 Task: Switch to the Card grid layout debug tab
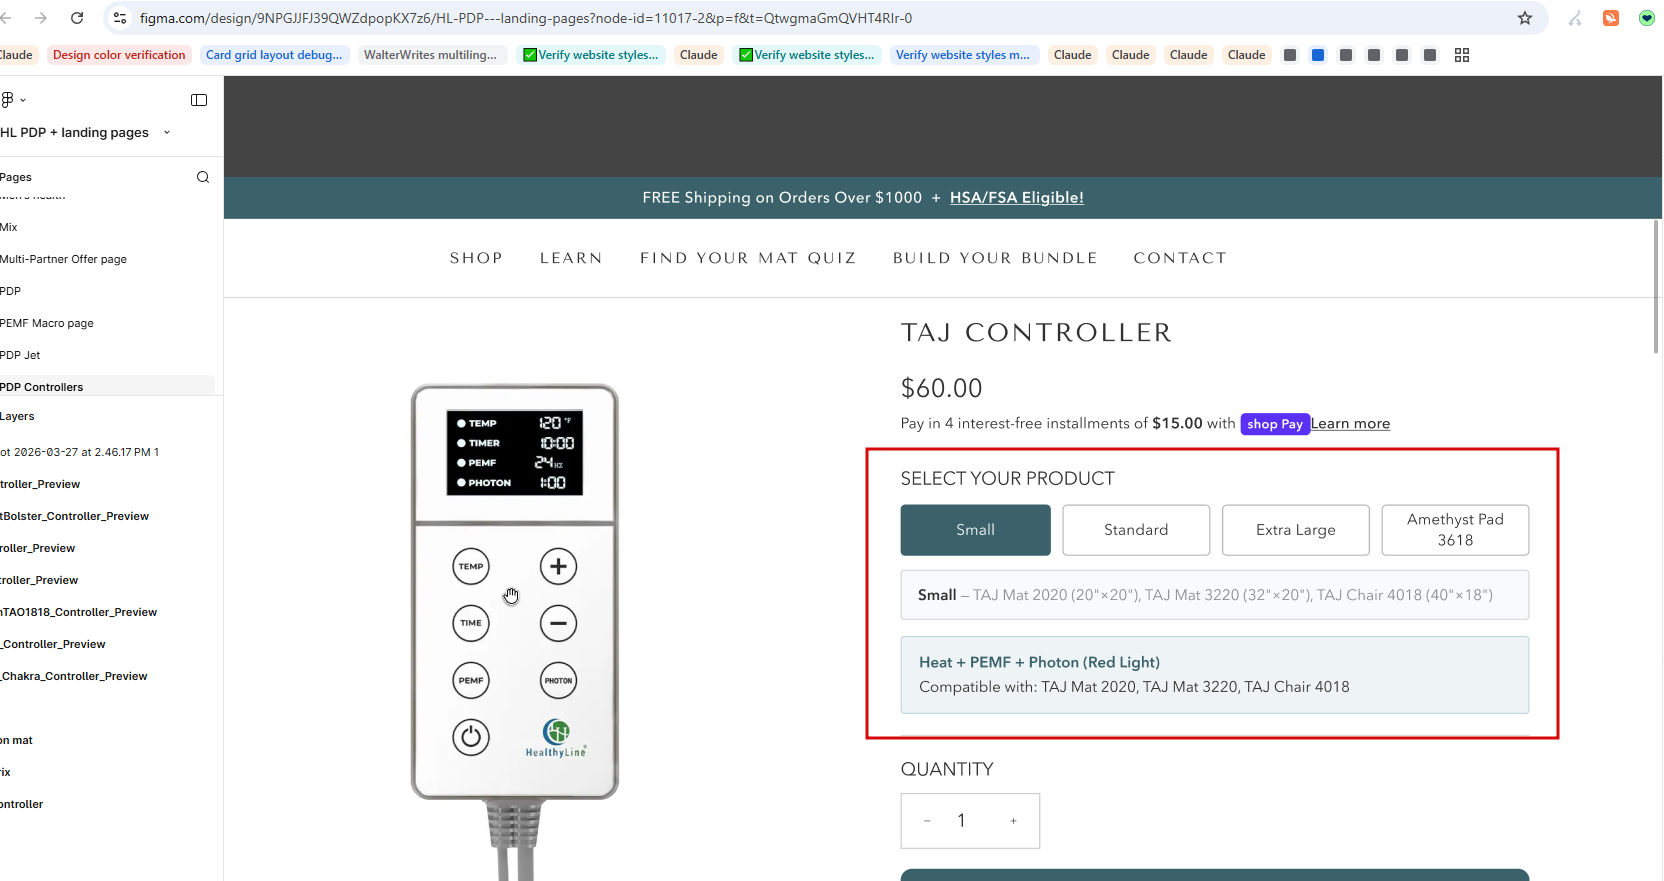tap(274, 55)
